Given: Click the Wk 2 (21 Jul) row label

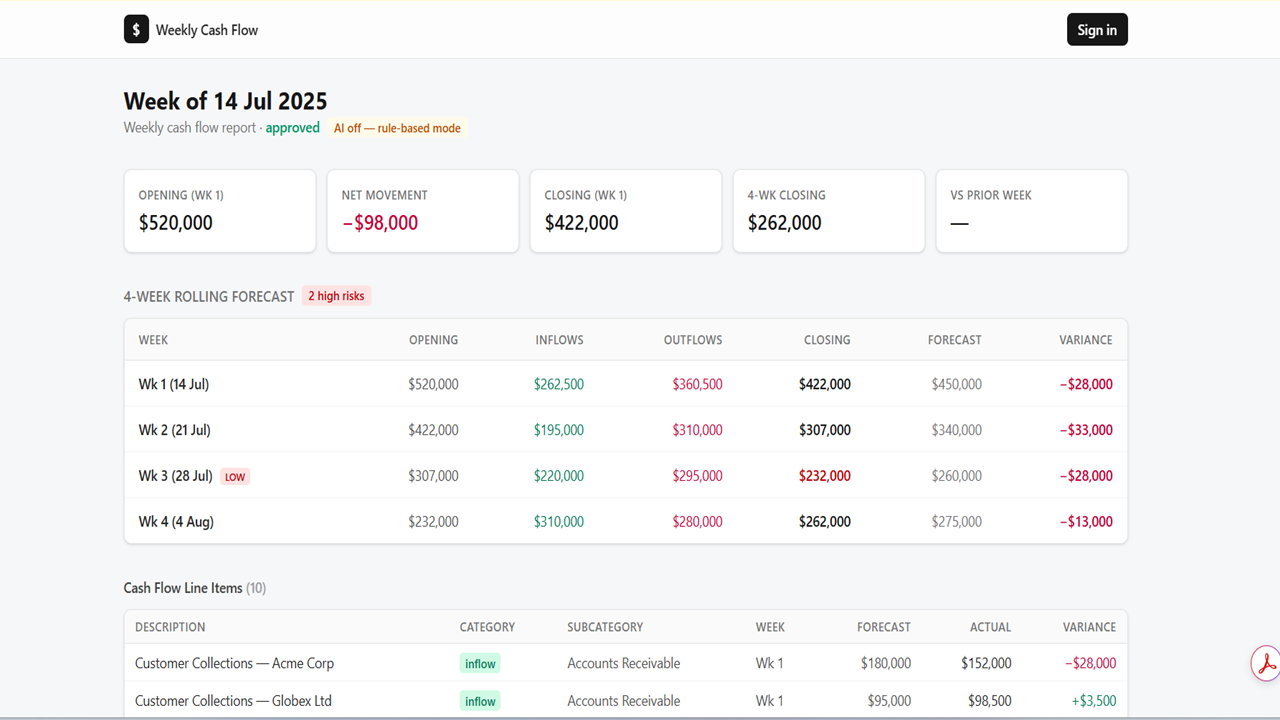Looking at the screenshot, I should tap(175, 430).
